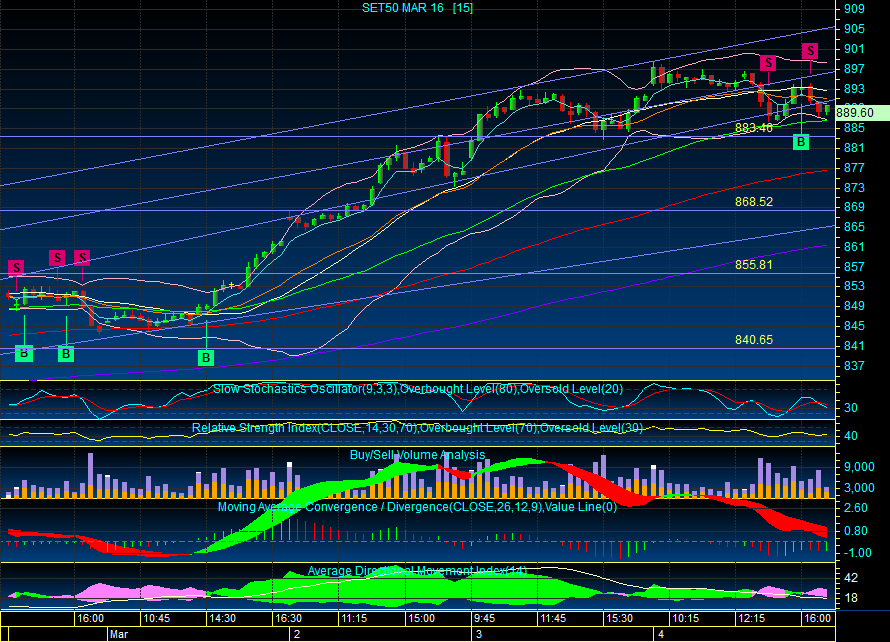Click the Mar month label on the date axis

click(119, 634)
